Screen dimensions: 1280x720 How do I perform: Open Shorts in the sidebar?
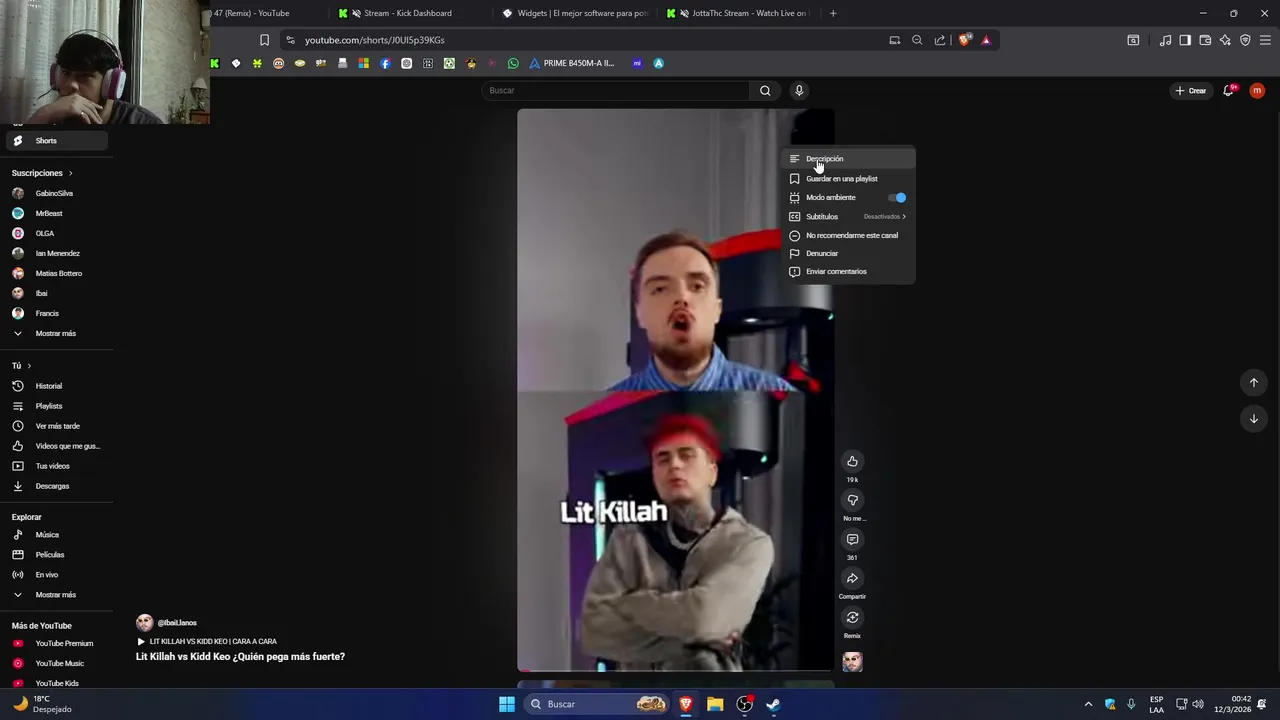(56, 141)
